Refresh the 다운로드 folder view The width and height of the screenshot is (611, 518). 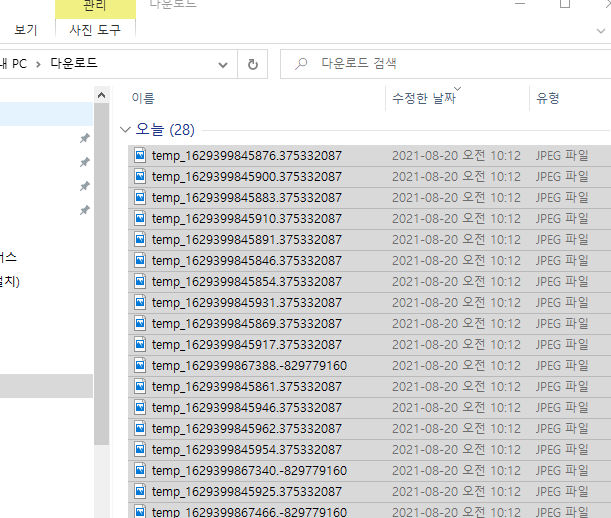253,64
